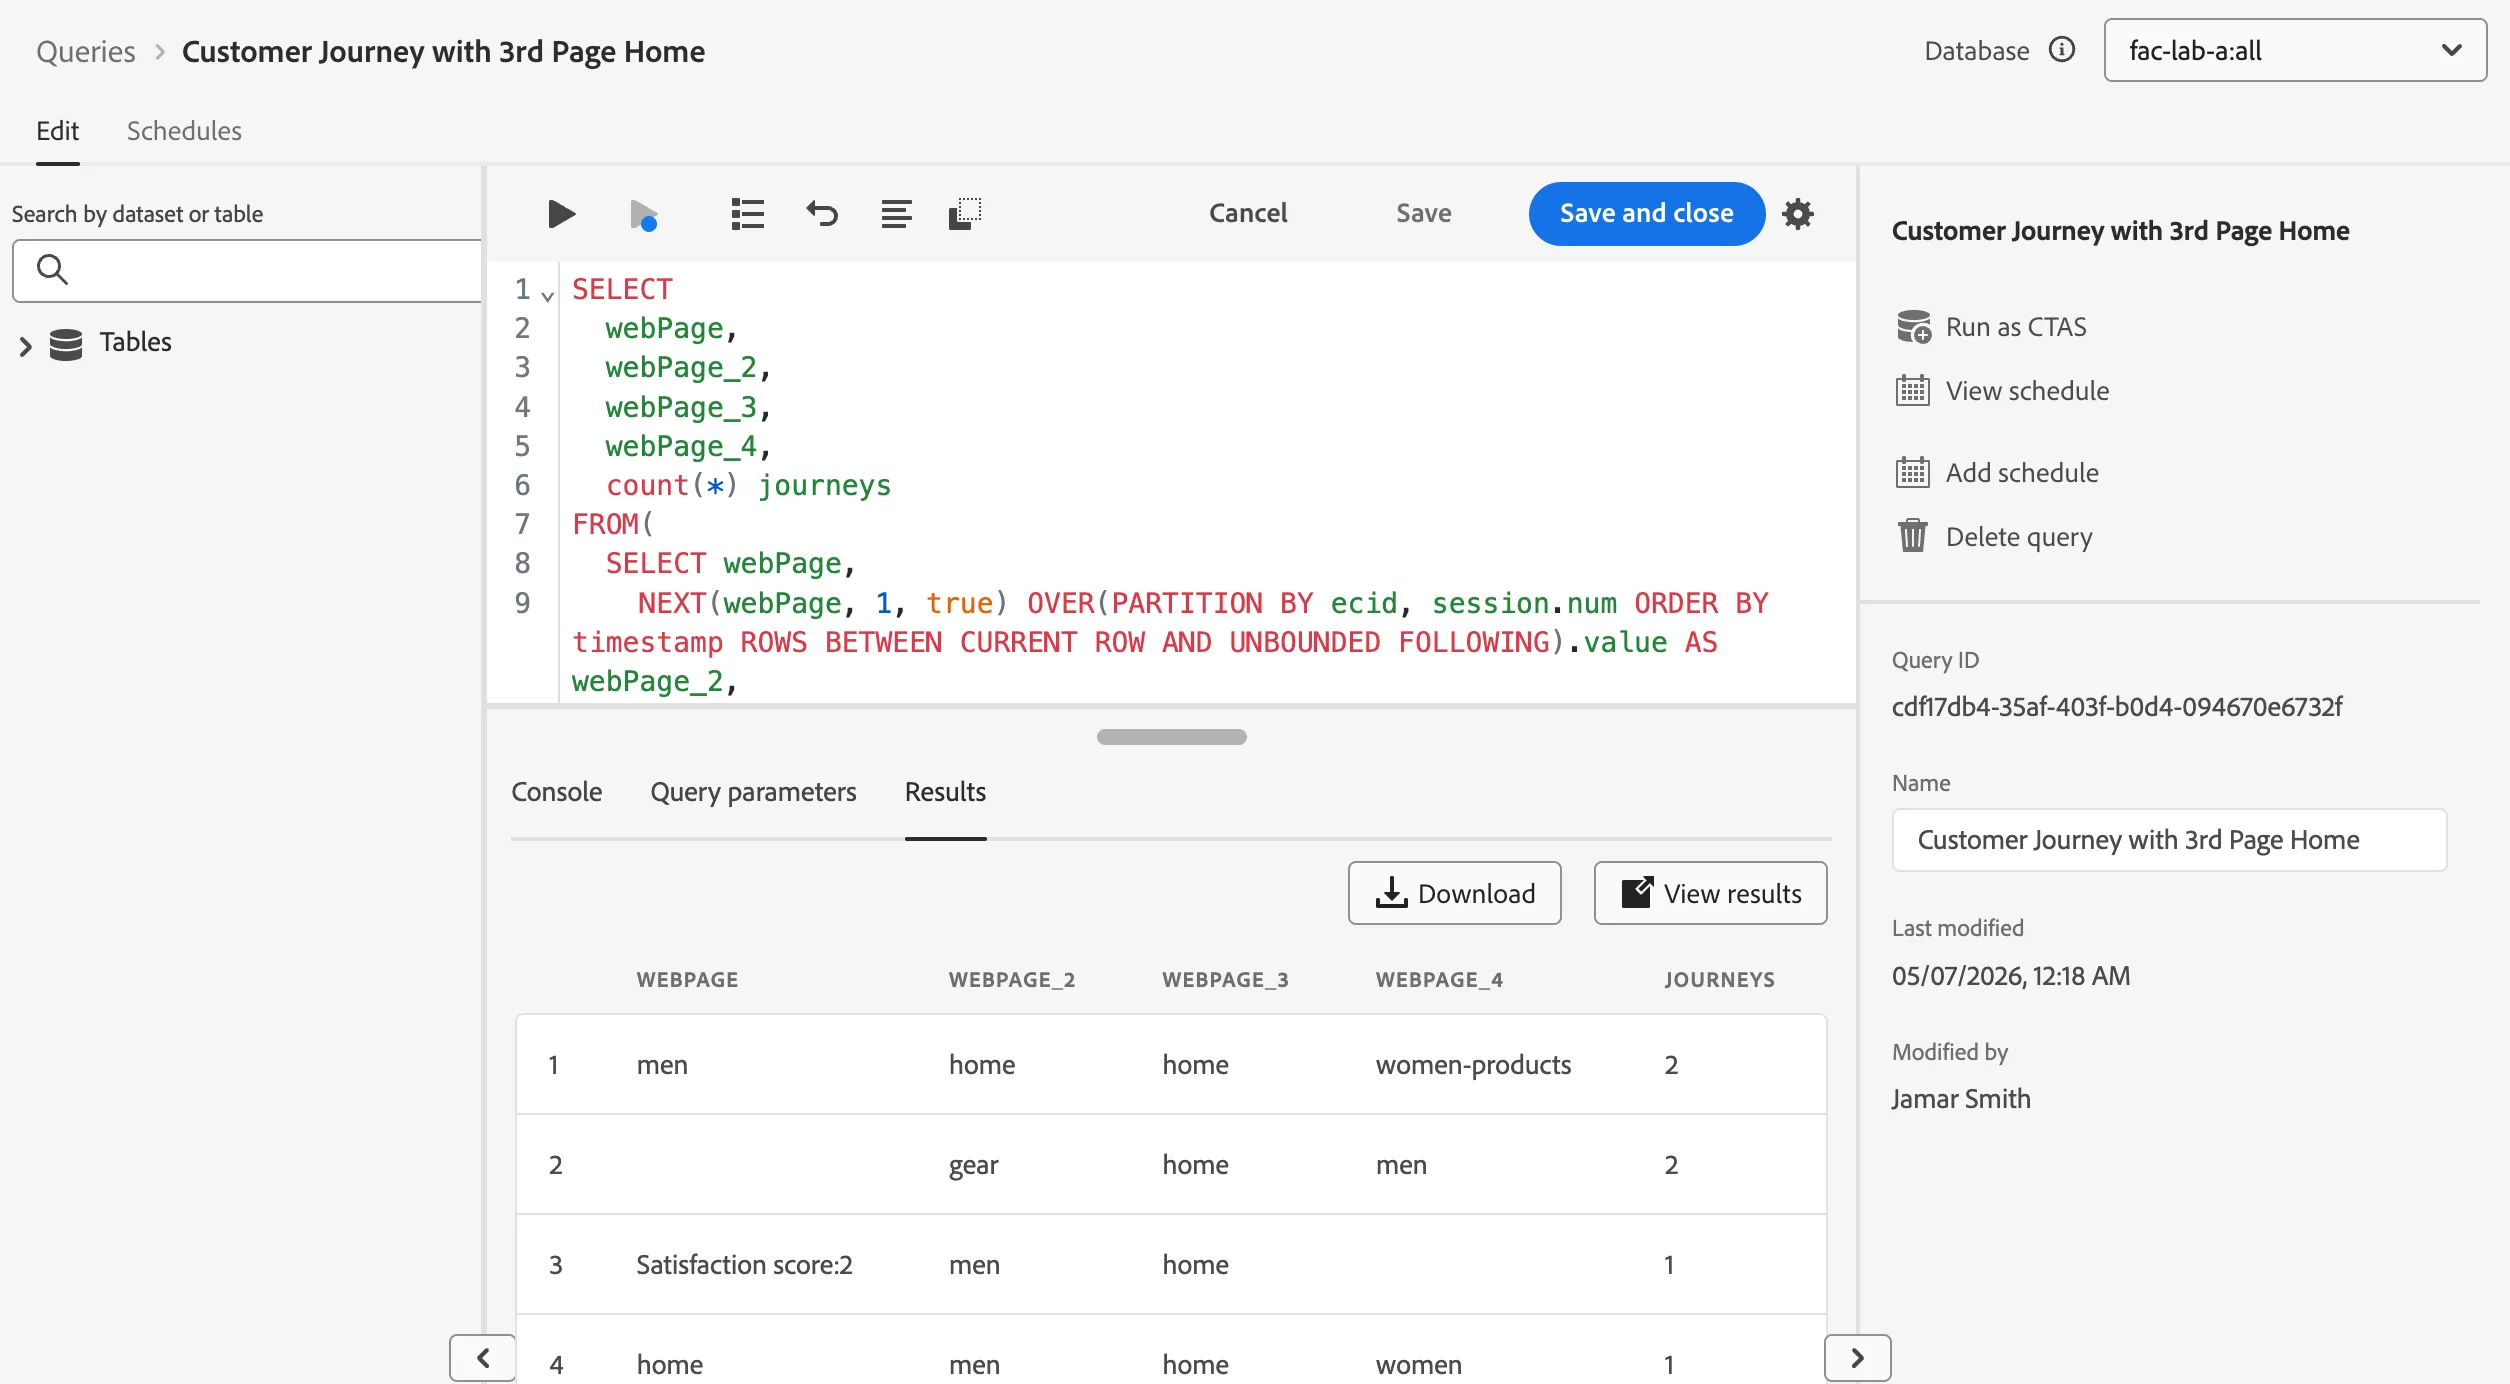Click the Cancel button

pos(1248,213)
